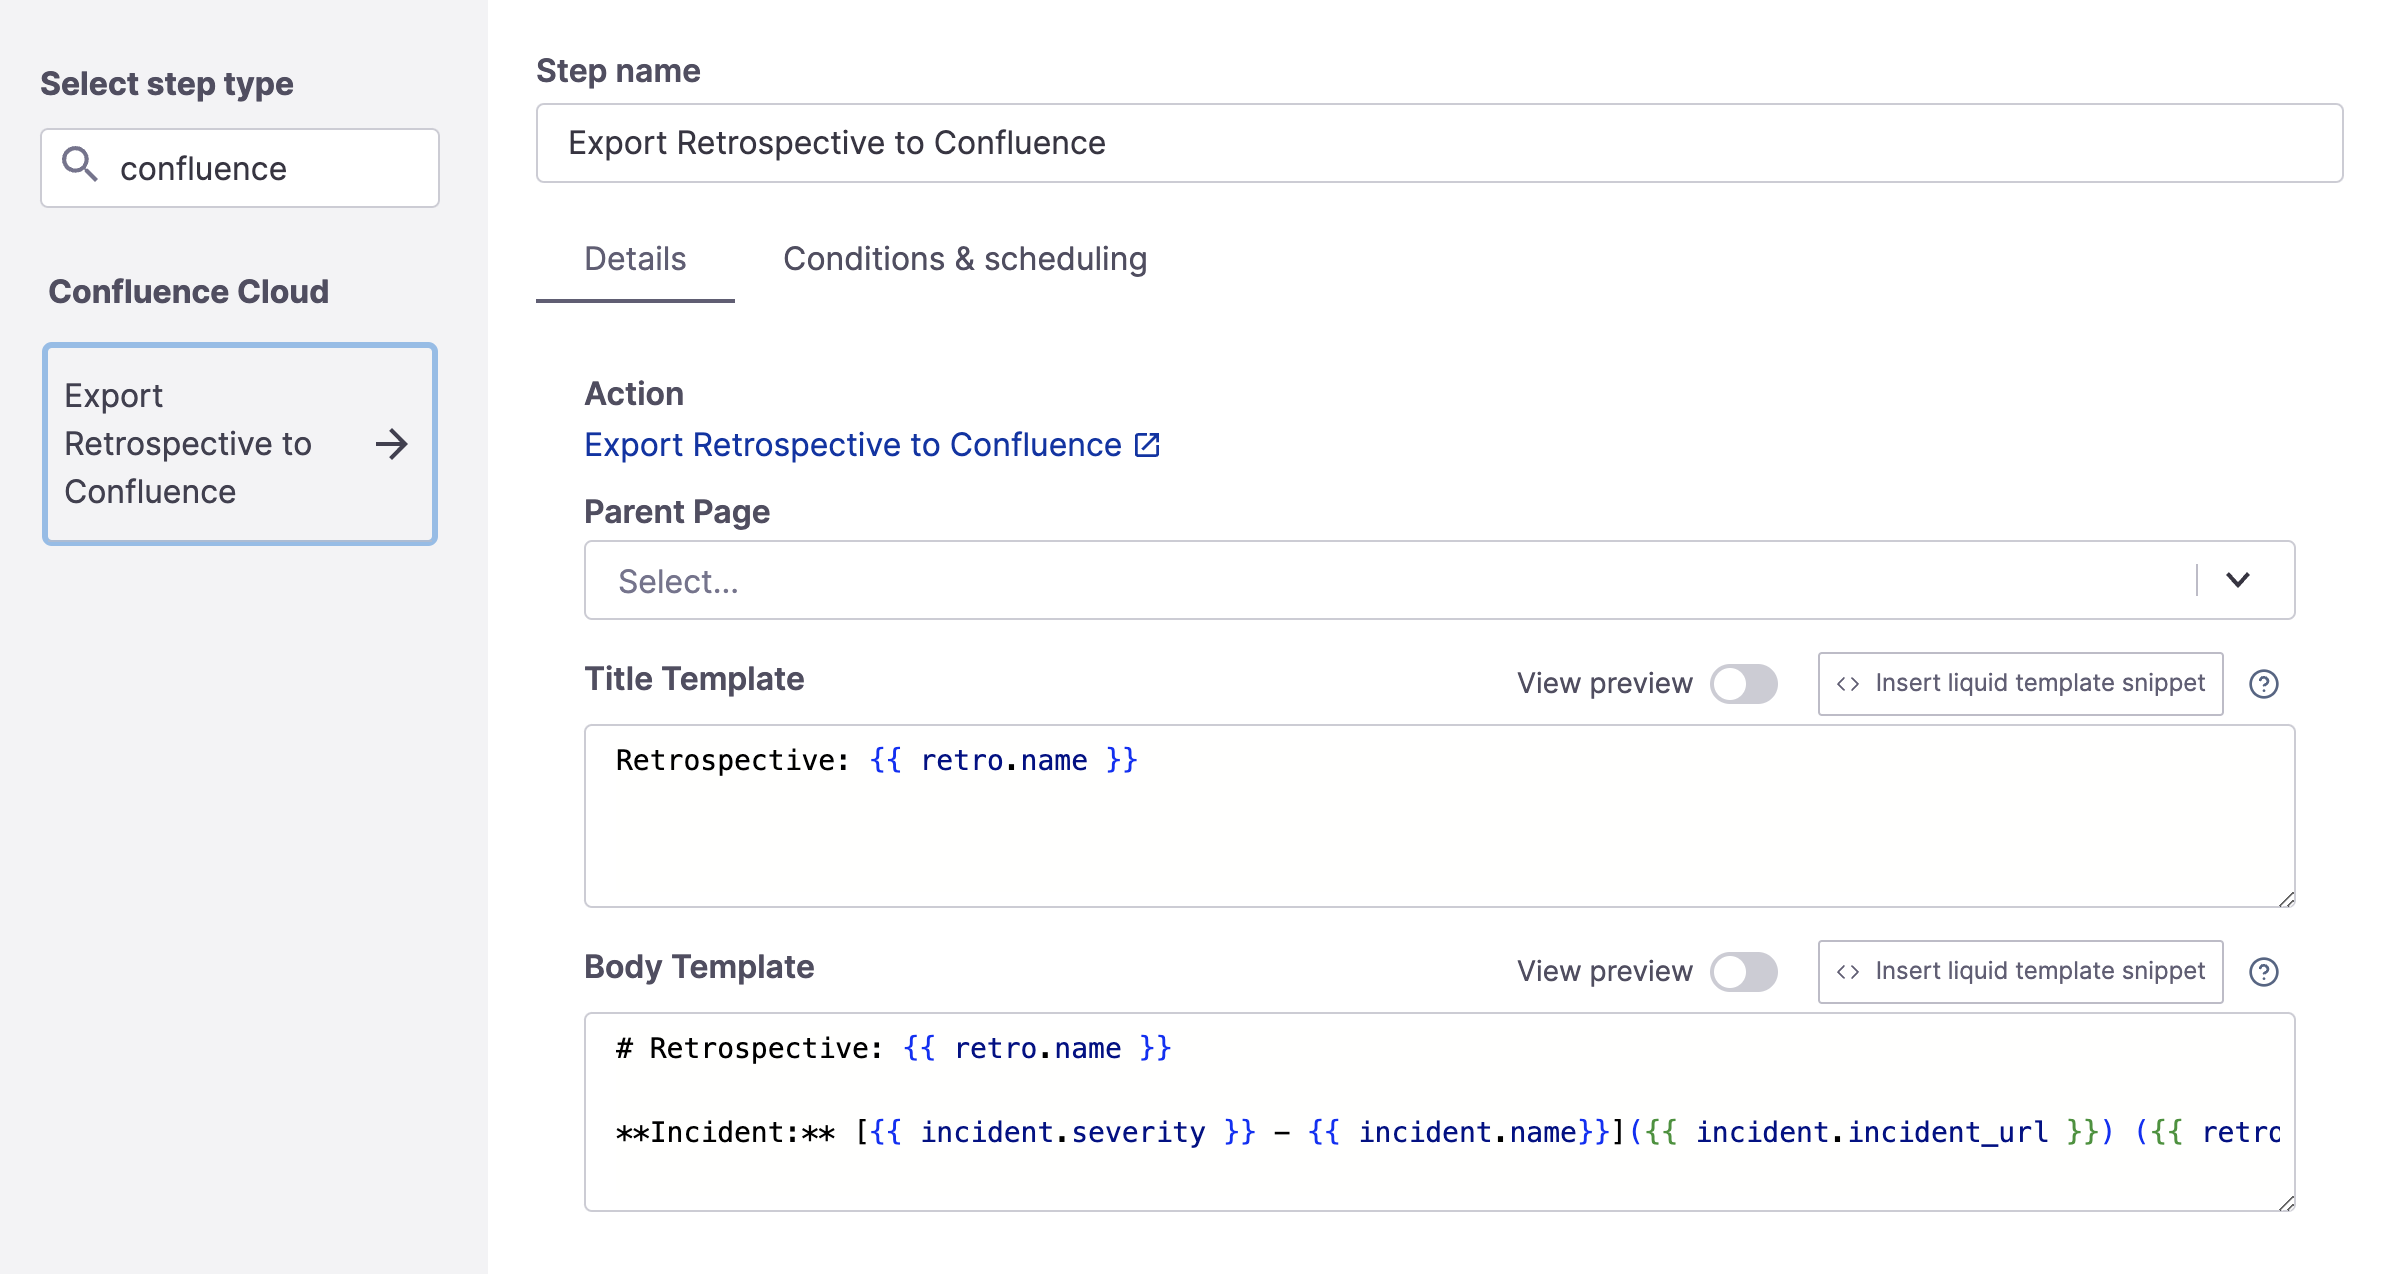The image size is (2386, 1274).
Task: Click the step type search field containing confluence
Action: pos(240,168)
